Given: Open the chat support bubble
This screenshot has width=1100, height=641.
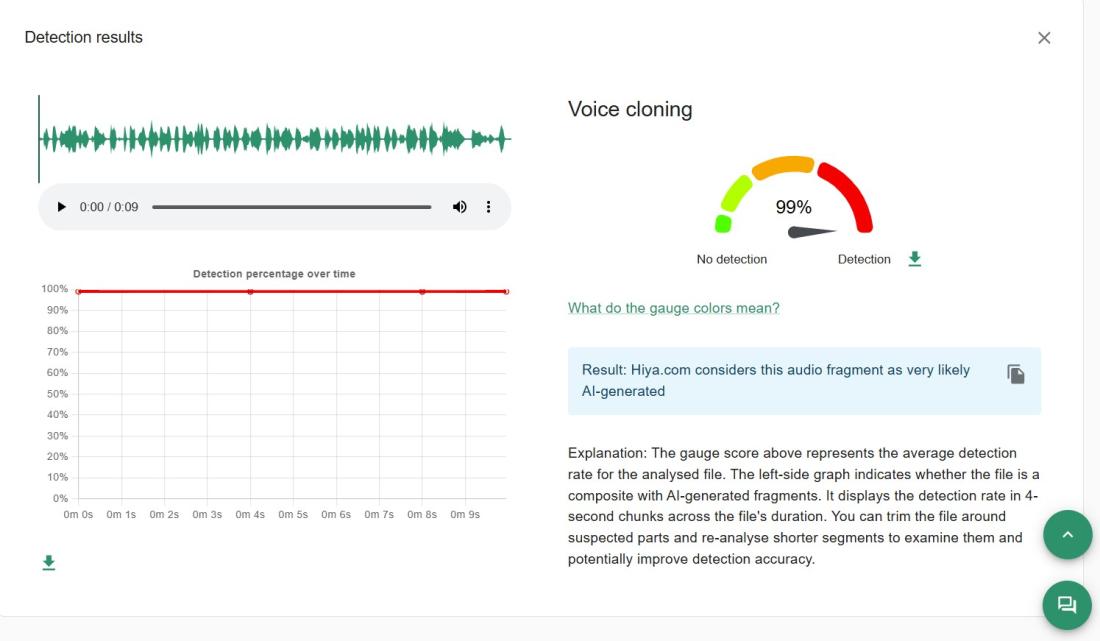Looking at the screenshot, I should click(x=1067, y=604).
